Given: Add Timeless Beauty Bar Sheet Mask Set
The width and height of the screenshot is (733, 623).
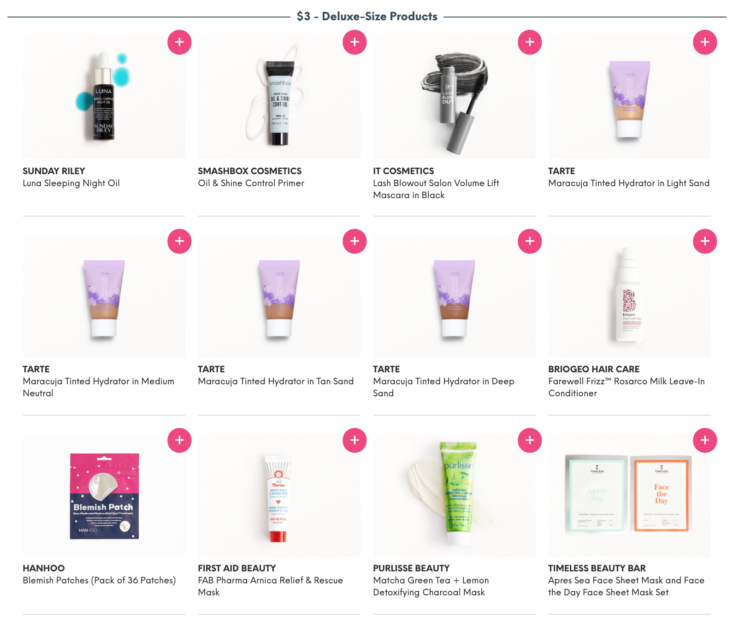Looking at the screenshot, I should point(705,440).
